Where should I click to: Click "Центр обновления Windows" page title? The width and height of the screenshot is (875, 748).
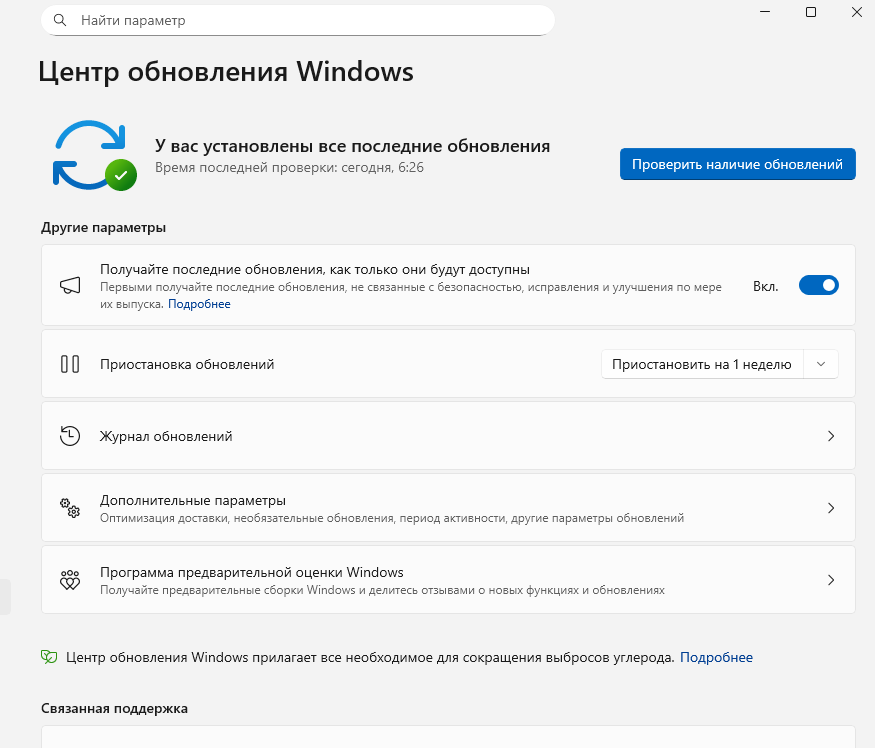226,72
